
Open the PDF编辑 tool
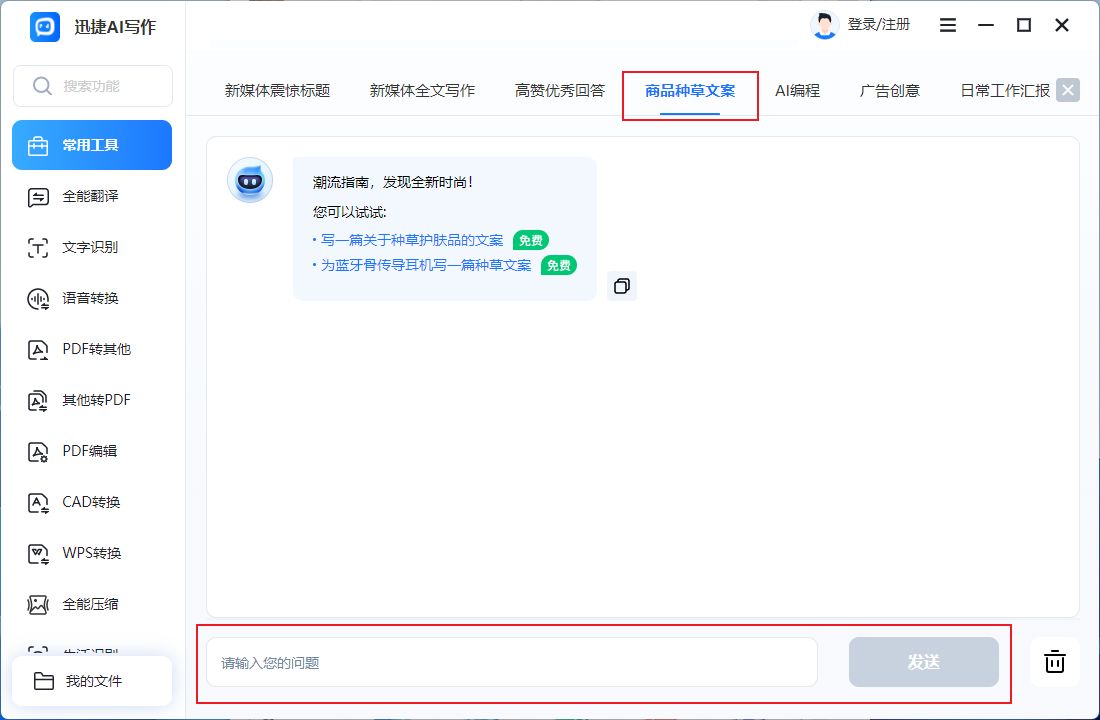pos(92,451)
